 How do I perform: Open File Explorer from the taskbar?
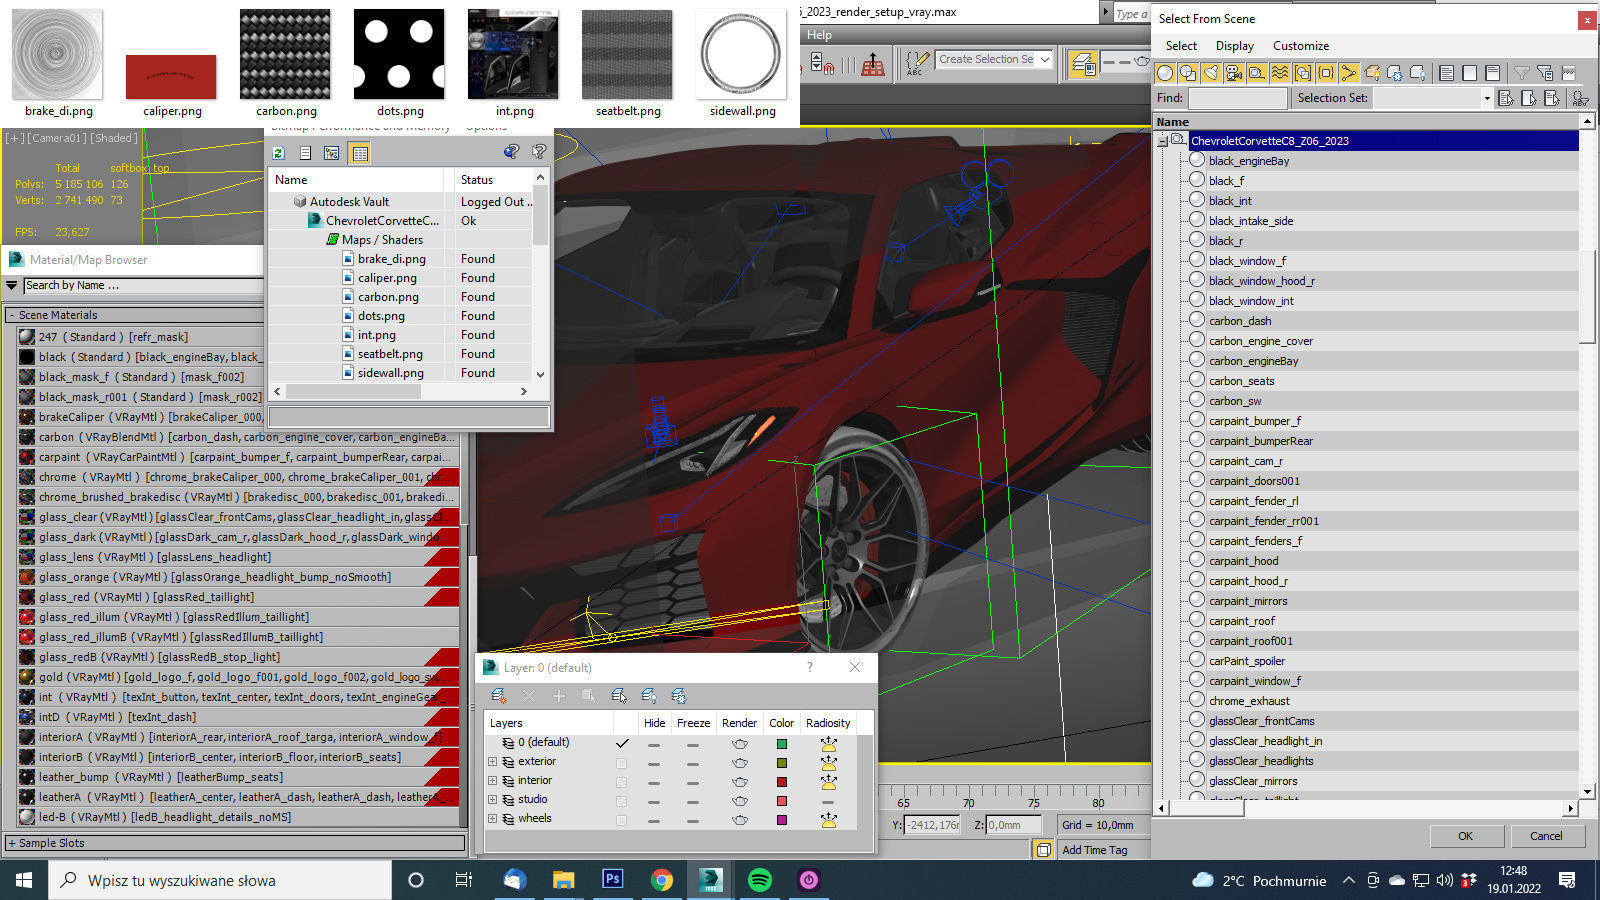coord(563,880)
